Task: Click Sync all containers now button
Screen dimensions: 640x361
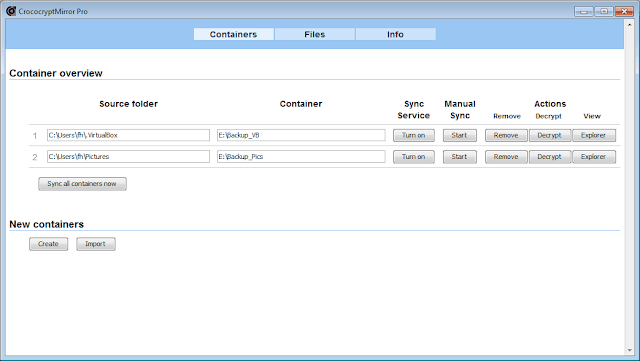Action: (x=82, y=184)
